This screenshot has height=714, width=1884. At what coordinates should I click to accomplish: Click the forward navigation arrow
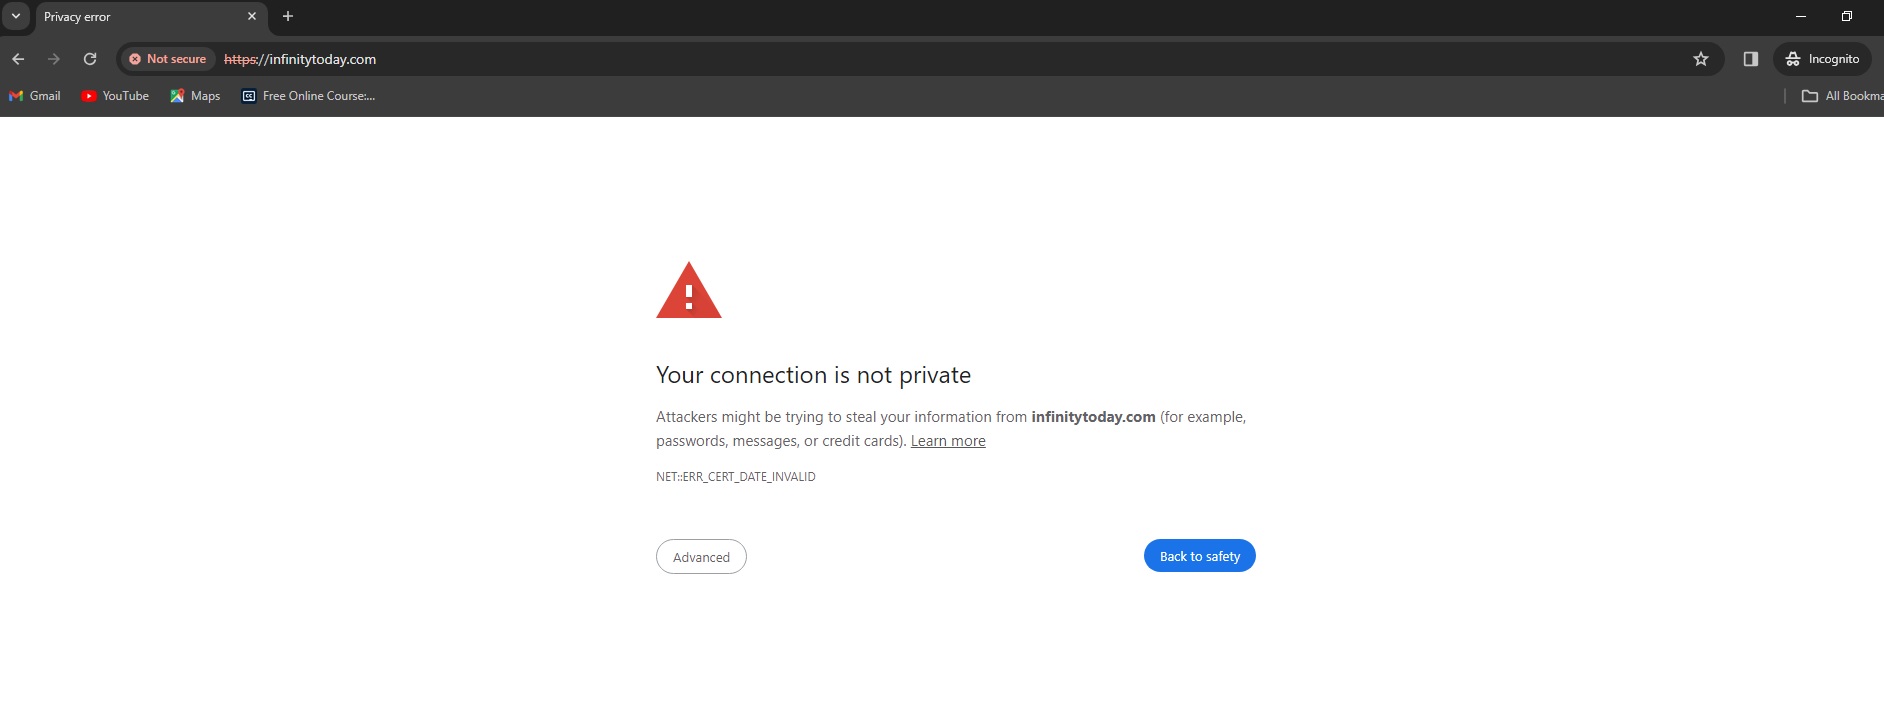tap(54, 59)
